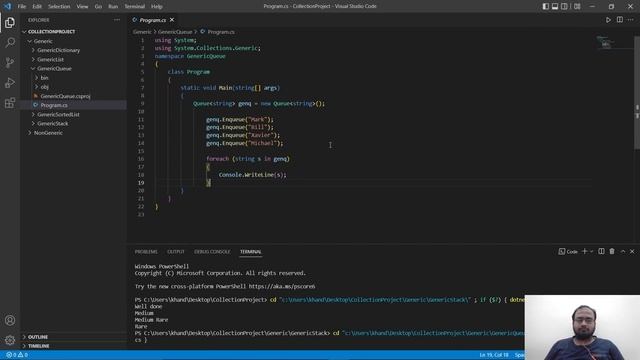Expand the NonGeneric folder
The width and height of the screenshot is (640, 360).
coord(48,133)
